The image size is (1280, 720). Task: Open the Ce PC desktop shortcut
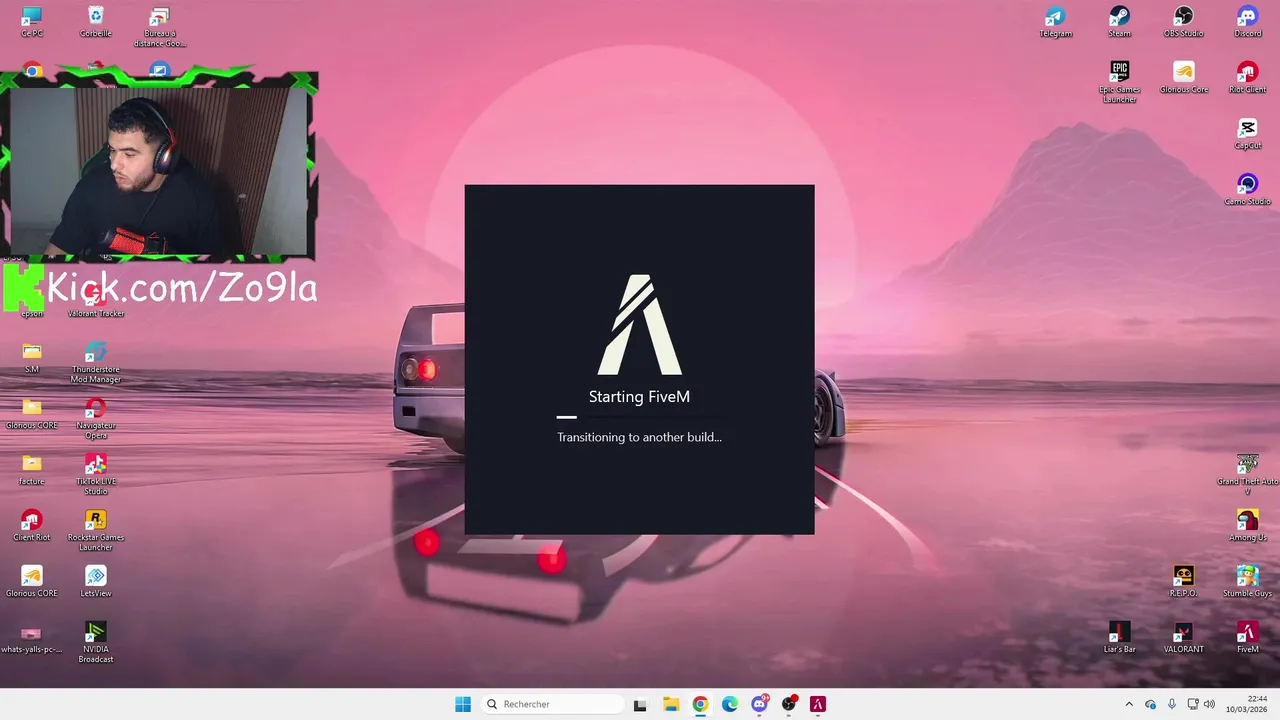32,21
